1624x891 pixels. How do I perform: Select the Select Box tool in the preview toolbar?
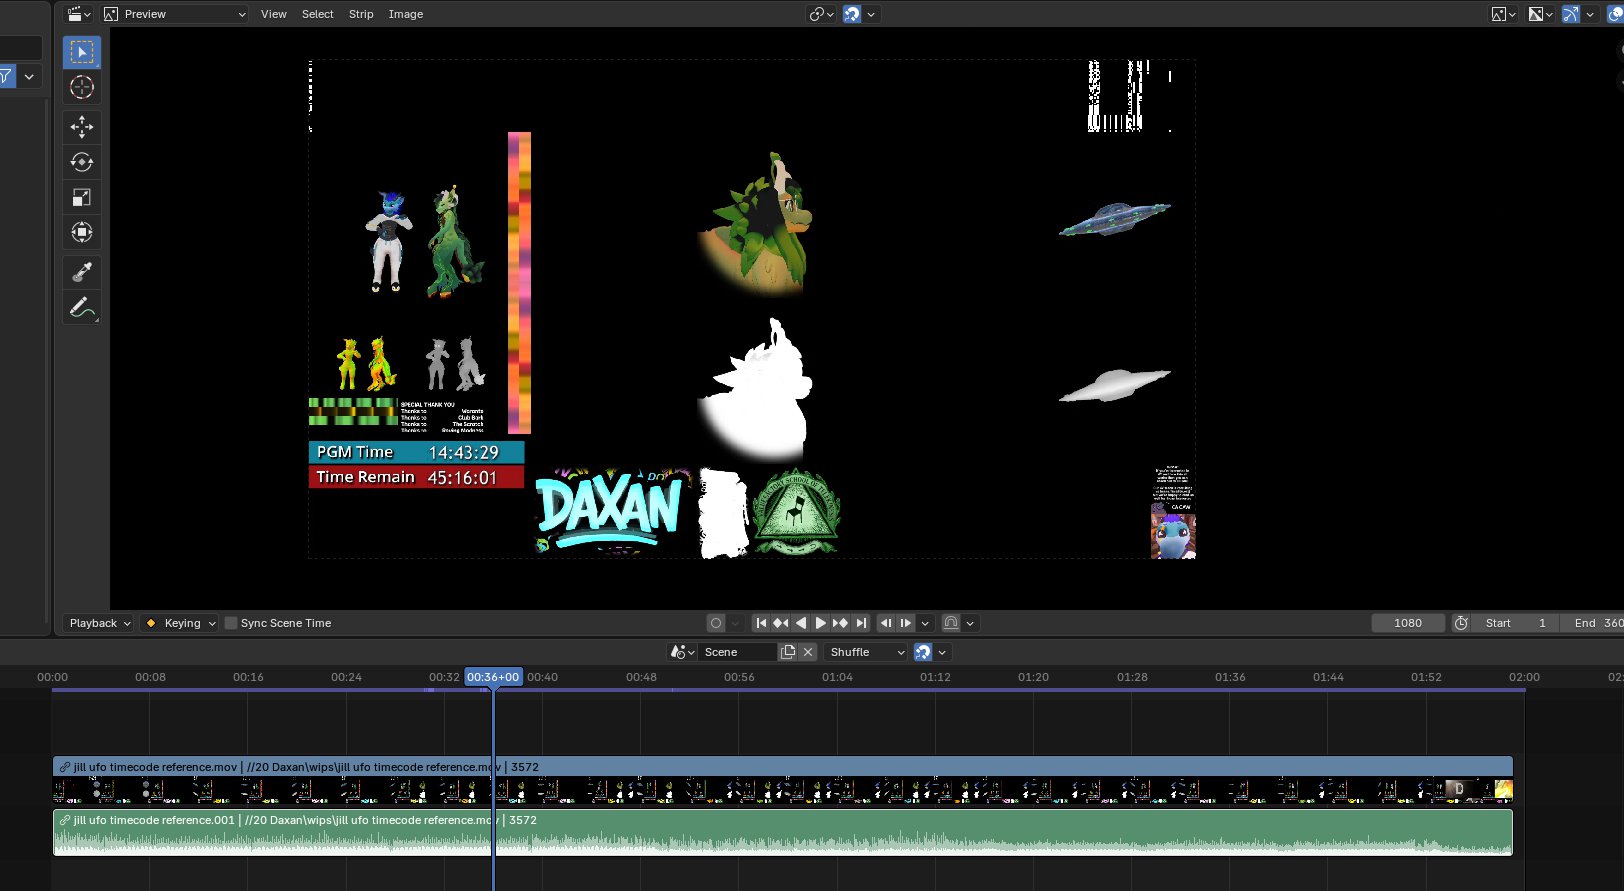pyautogui.click(x=82, y=52)
